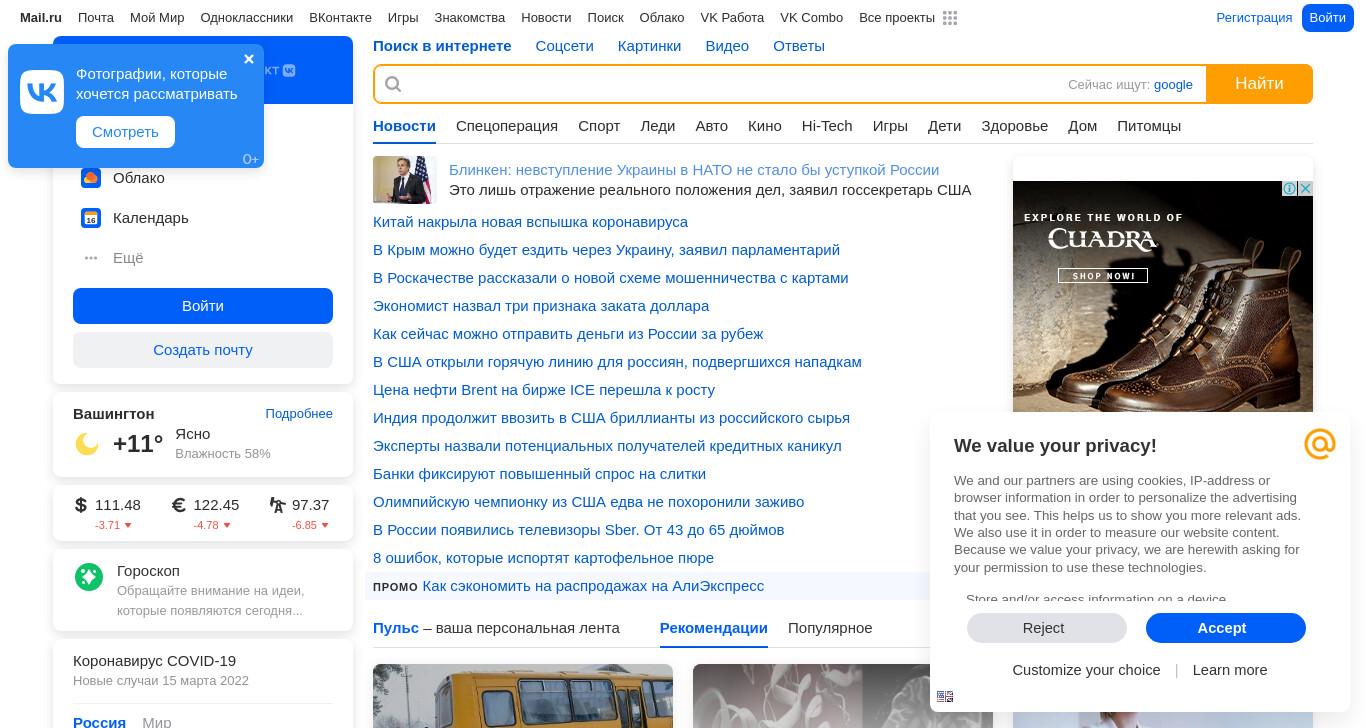Open news about mashed potato mistakes
Viewport: 1366px width, 728px height.
[x=543, y=558]
